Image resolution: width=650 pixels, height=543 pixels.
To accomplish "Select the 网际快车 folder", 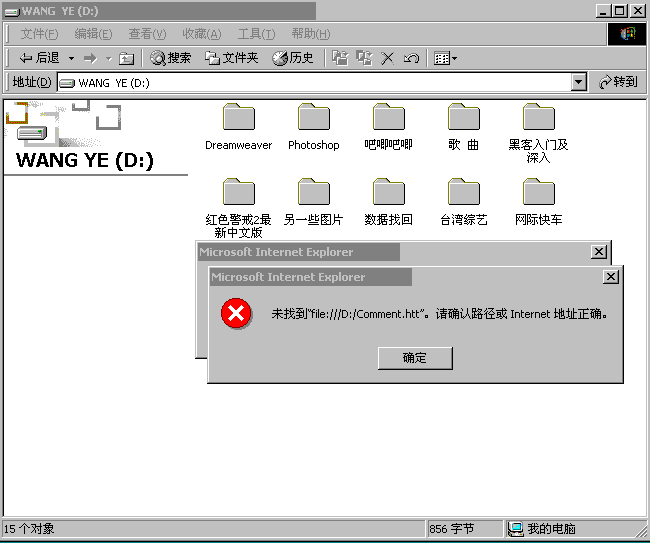I will pos(538,202).
